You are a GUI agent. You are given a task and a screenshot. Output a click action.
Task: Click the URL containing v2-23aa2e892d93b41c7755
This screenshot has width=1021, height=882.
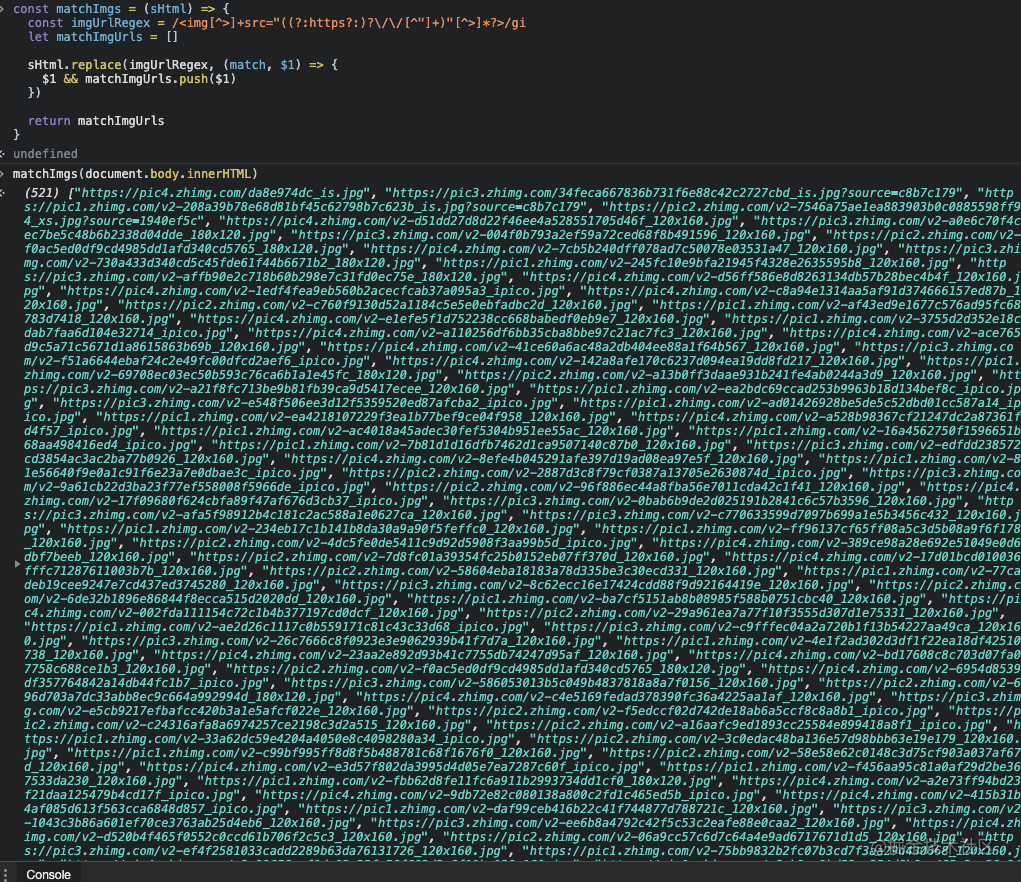pos(414,655)
